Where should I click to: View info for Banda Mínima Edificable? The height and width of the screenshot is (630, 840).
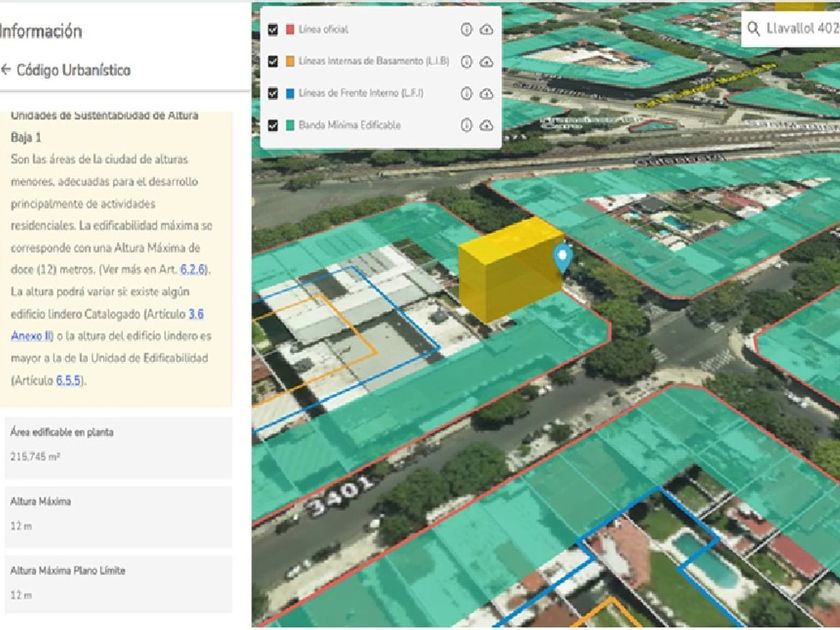pos(466,125)
